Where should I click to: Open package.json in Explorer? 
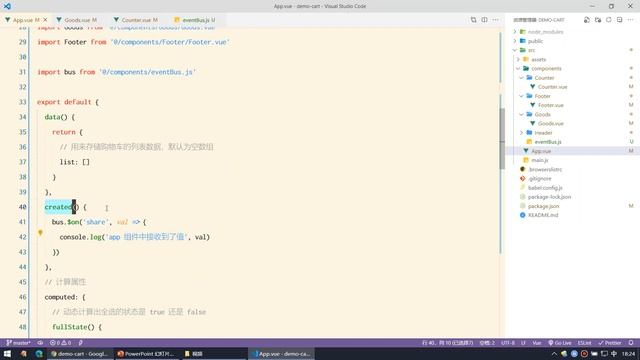tap(543, 206)
